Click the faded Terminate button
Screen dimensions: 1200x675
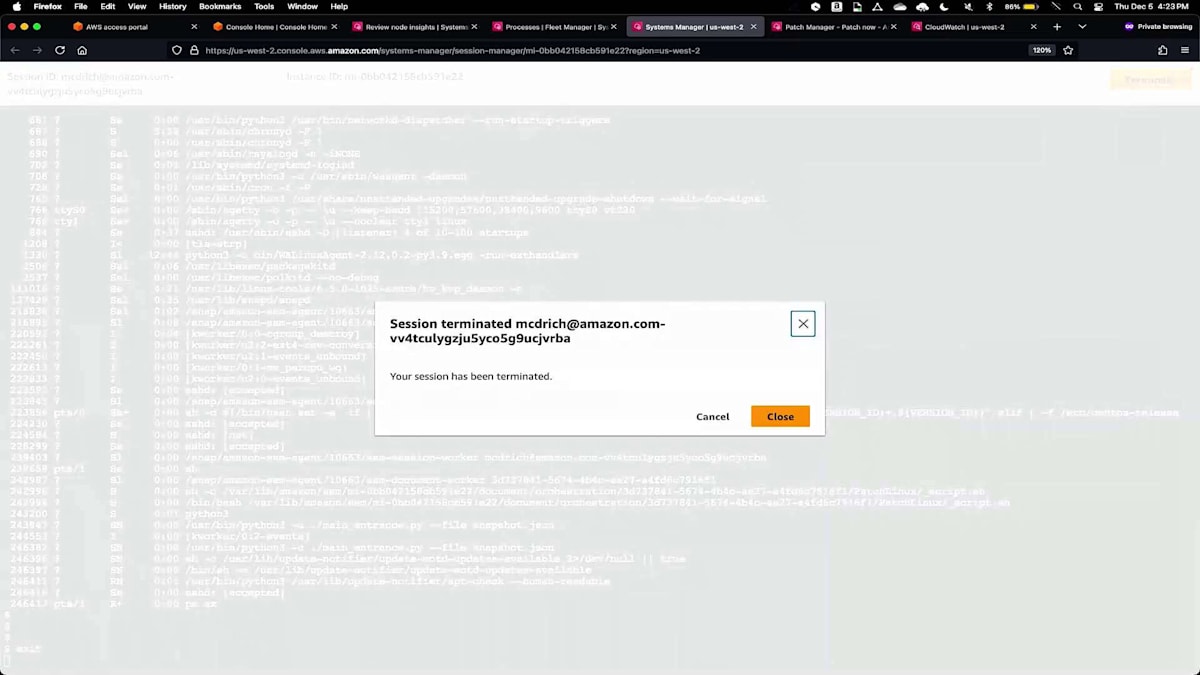tap(1149, 80)
